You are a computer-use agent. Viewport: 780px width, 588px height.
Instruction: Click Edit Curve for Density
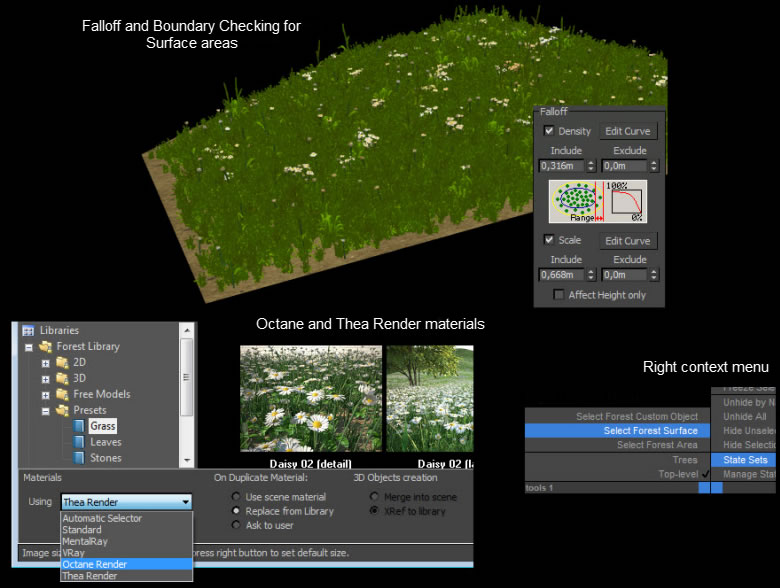[628, 131]
